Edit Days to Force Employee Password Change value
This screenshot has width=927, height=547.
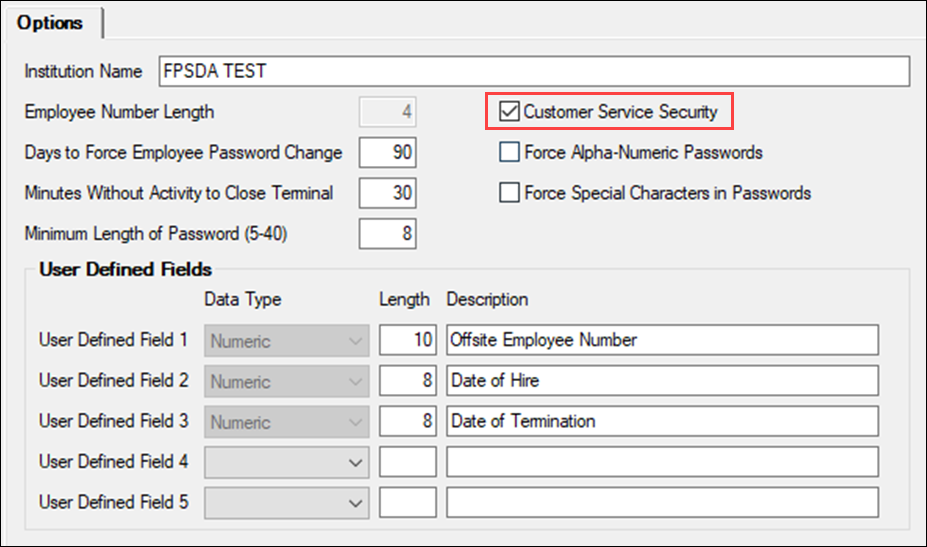pos(387,153)
